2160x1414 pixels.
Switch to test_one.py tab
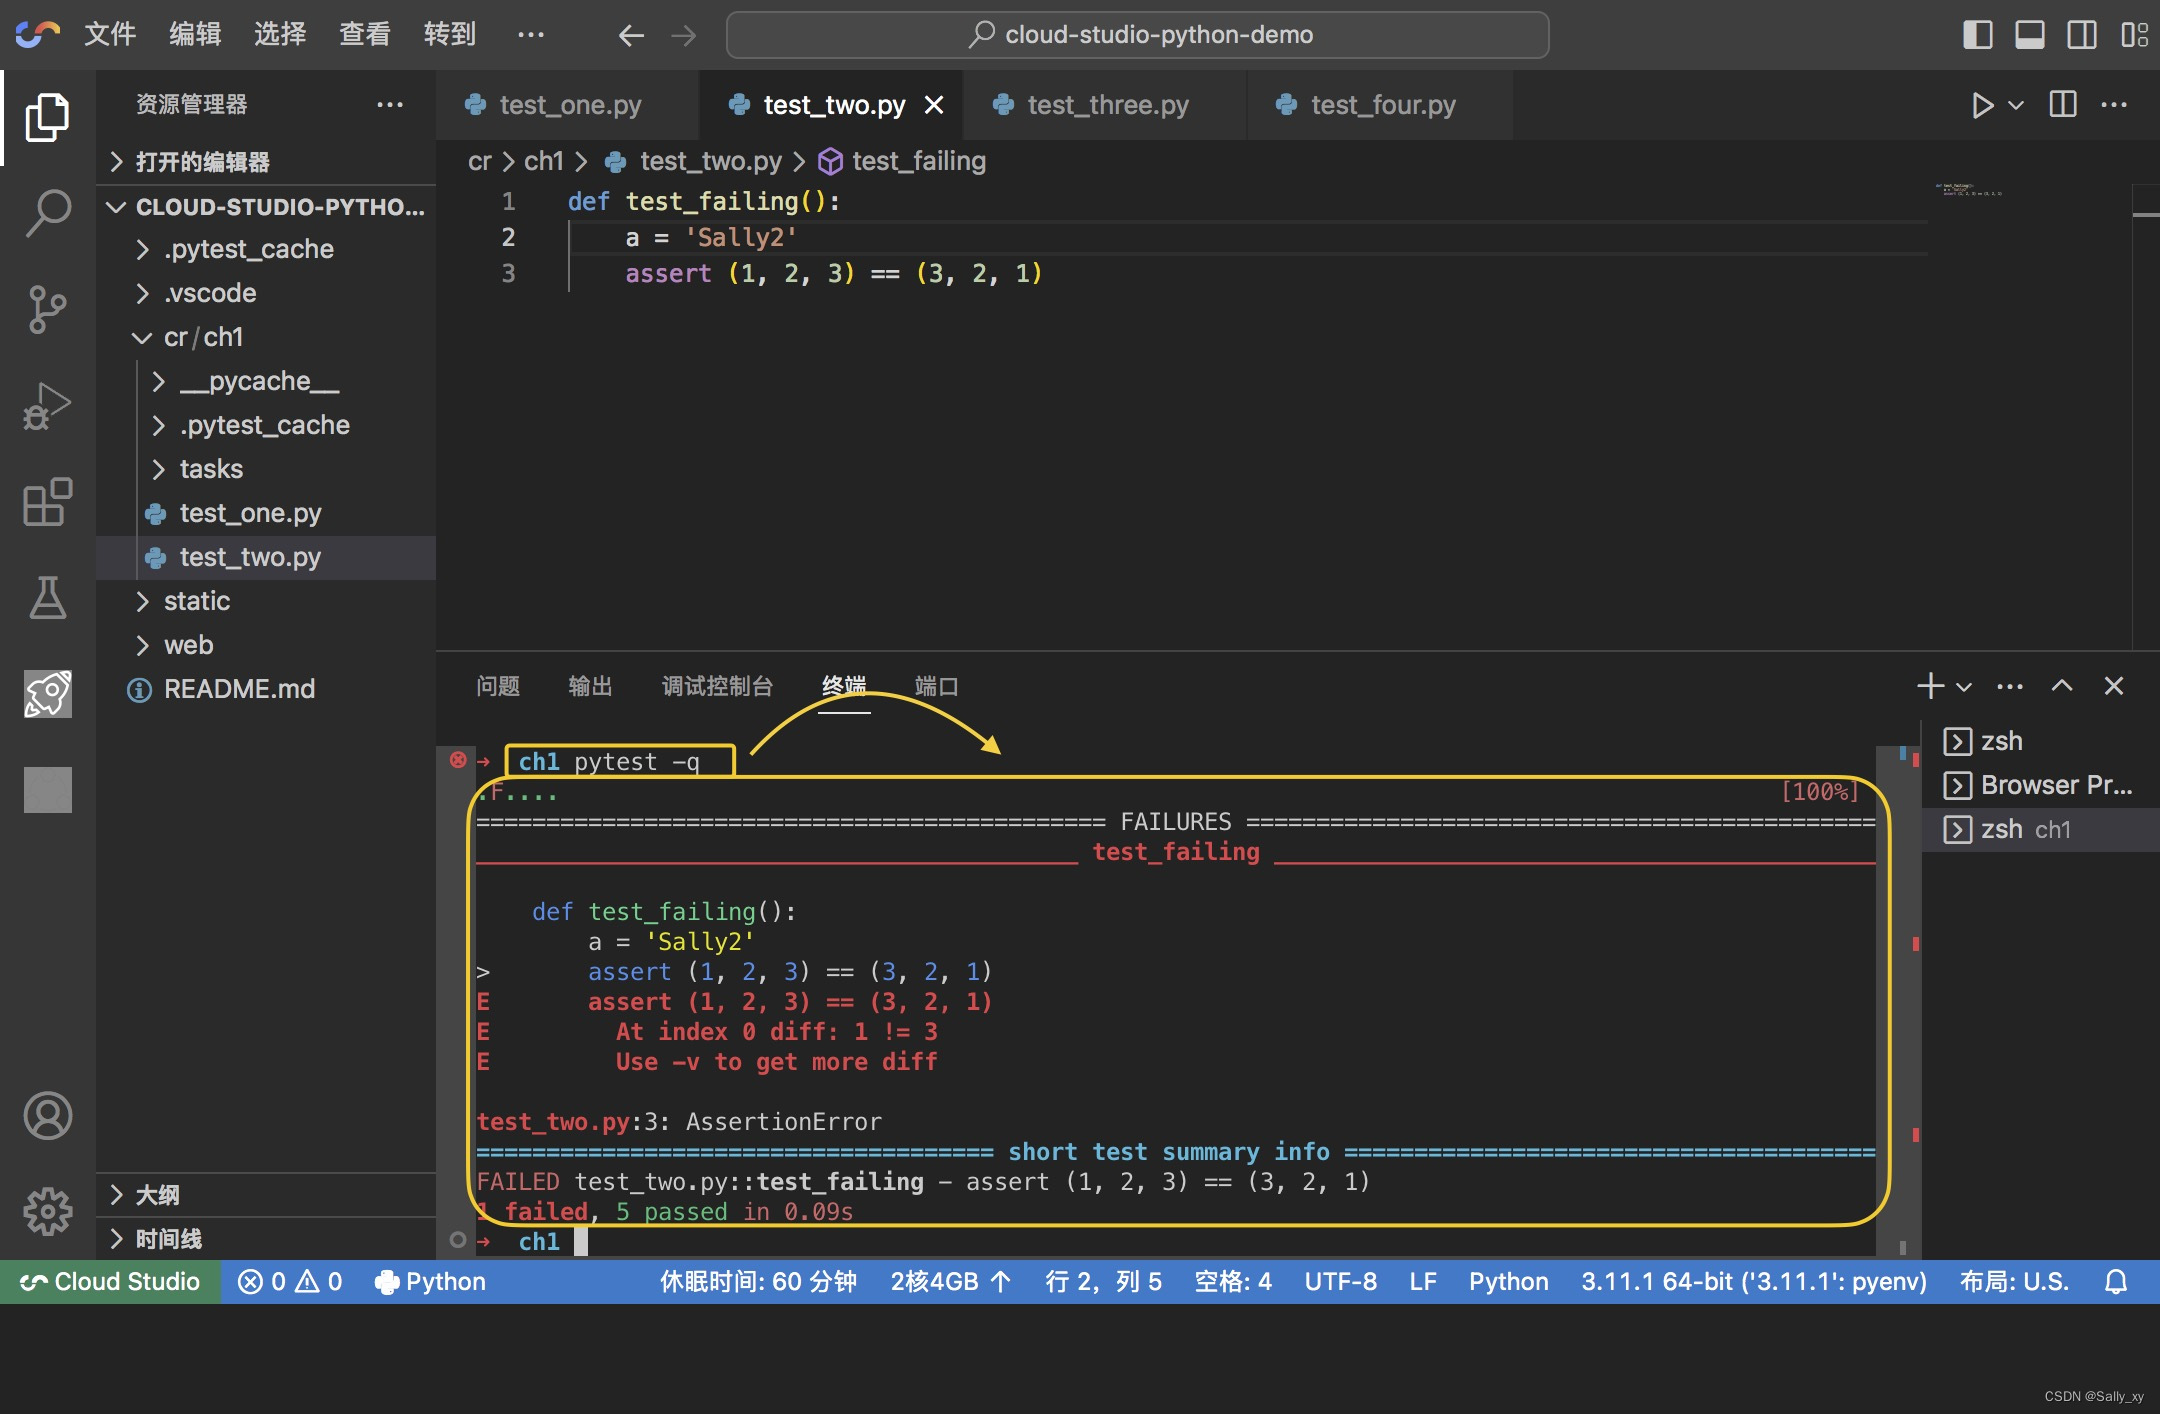pos(567,105)
